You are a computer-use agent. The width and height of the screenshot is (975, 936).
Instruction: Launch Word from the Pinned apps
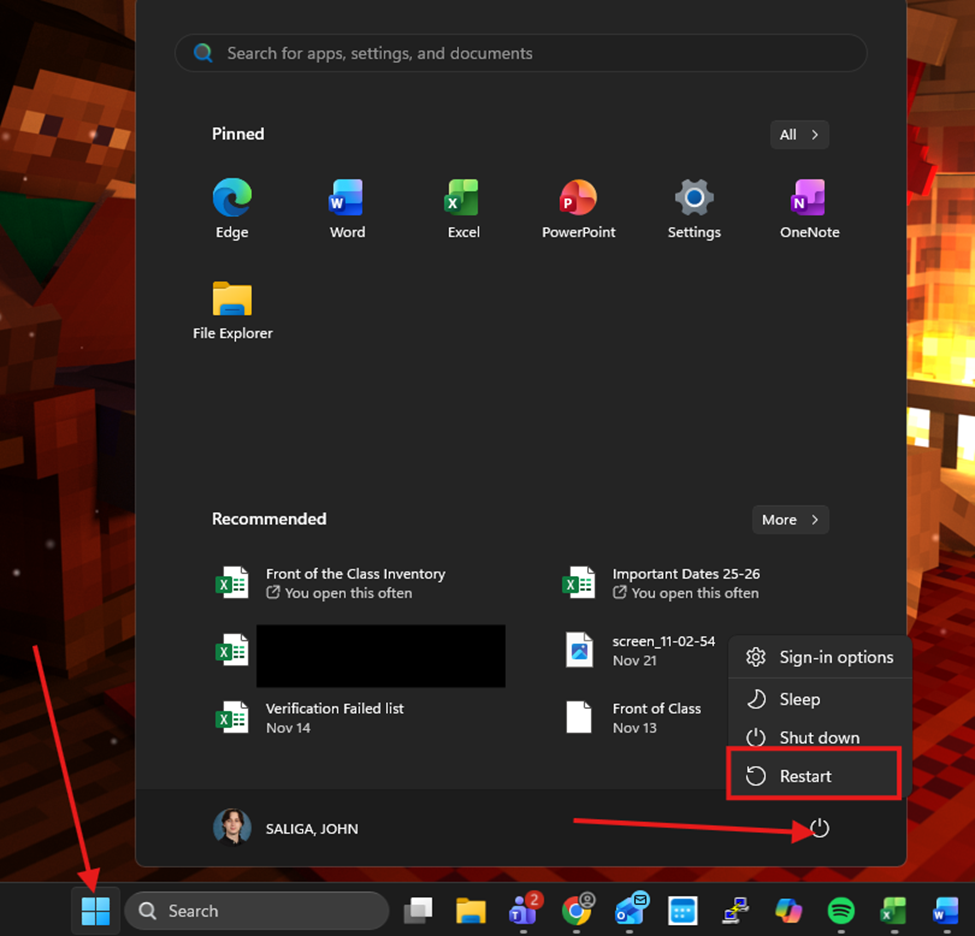pyautogui.click(x=347, y=209)
